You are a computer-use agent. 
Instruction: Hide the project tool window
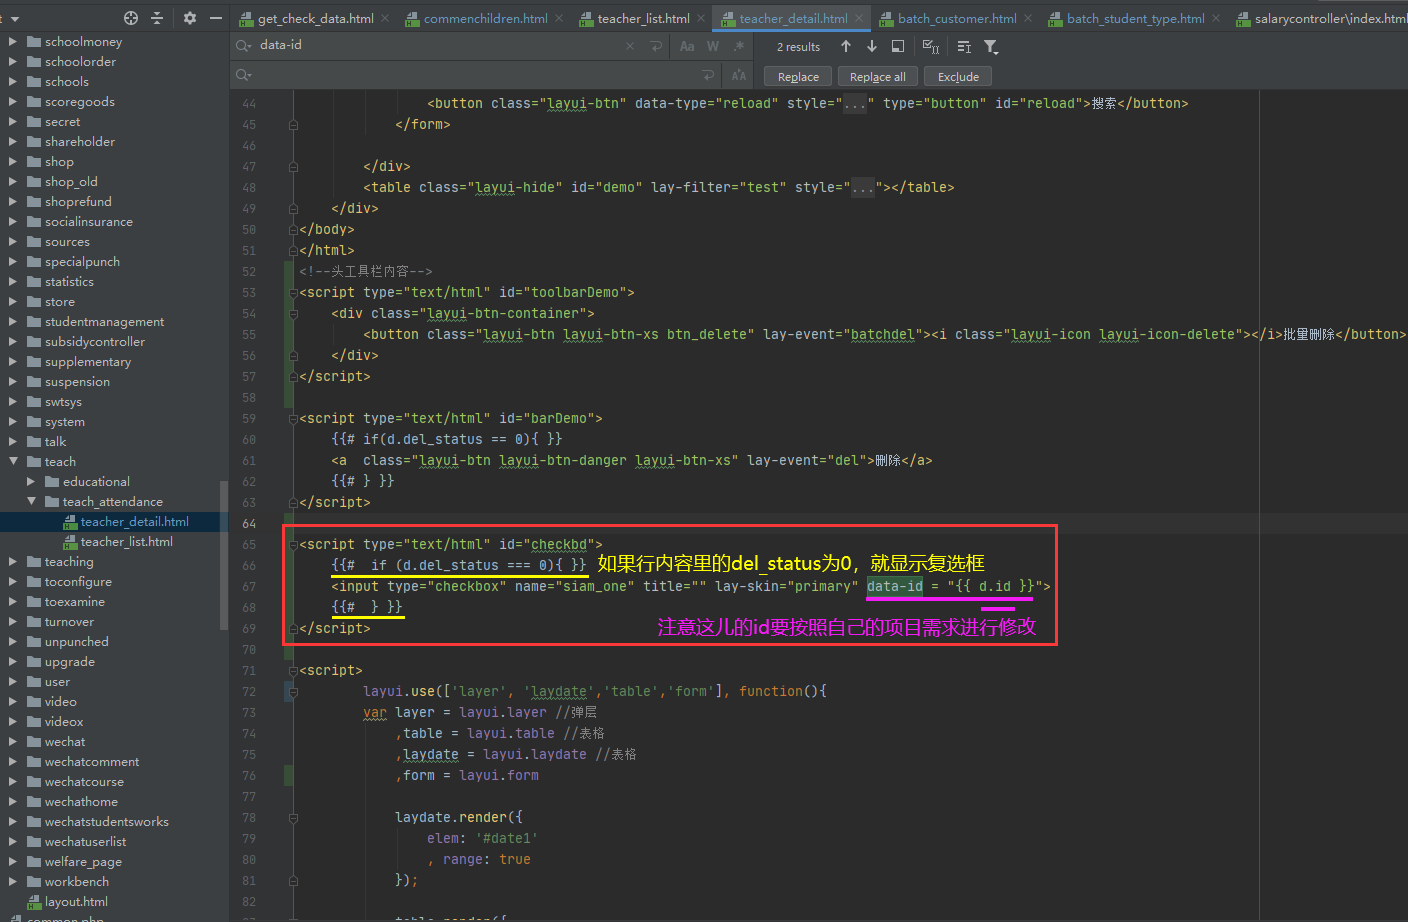tap(216, 18)
